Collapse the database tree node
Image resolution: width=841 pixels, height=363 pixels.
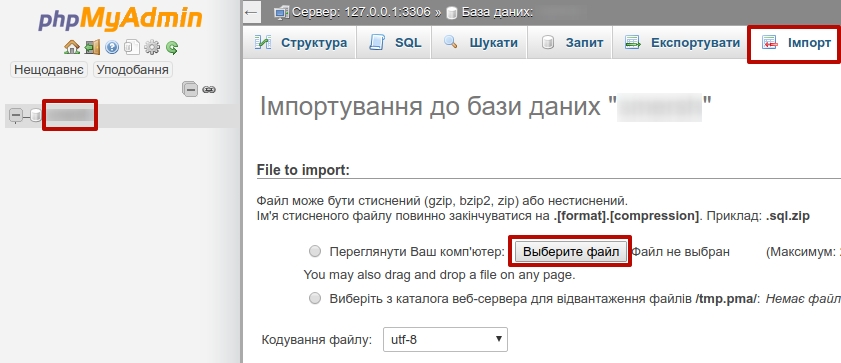click(x=17, y=115)
